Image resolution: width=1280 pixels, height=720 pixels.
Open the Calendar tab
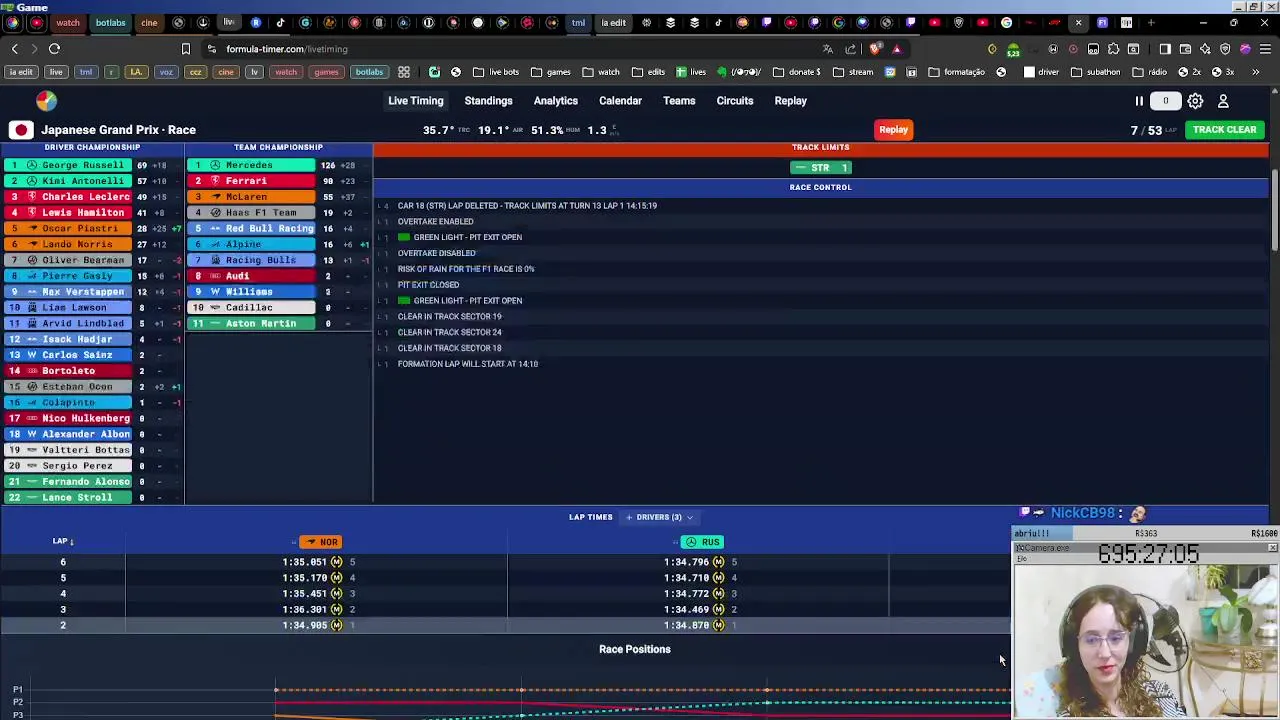[x=620, y=101]
